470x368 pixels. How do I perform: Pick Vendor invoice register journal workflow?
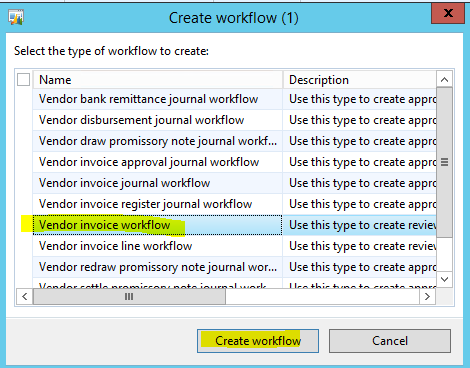(157, 204)
